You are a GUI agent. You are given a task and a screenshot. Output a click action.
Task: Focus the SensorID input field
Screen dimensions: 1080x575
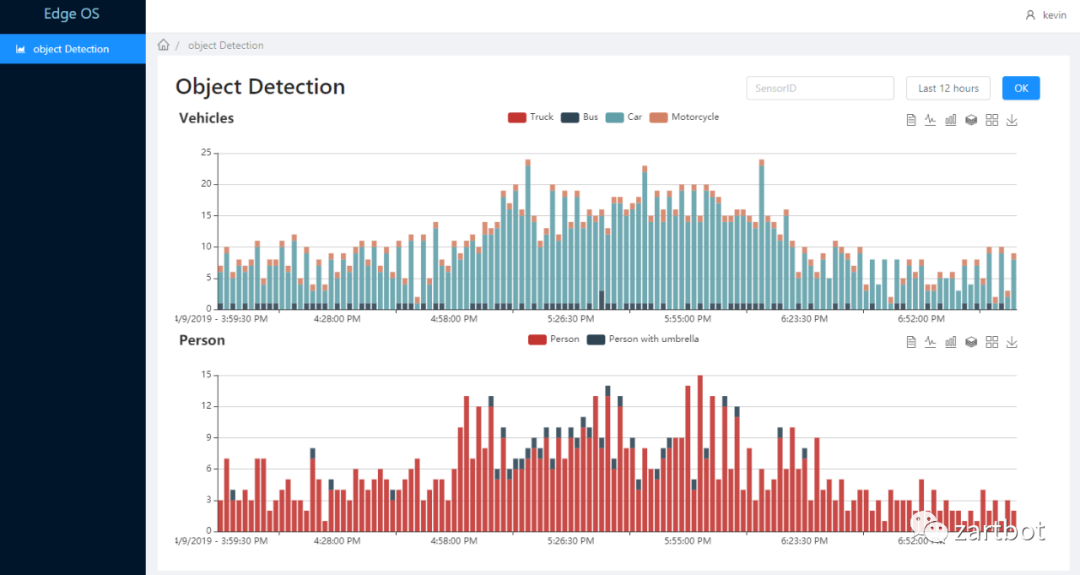(820, 88)
